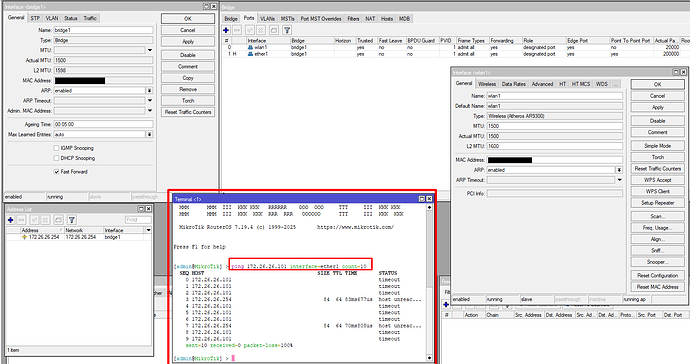Viewport: 690px width, 364px height.
Task: Click comment icon in Bridge toolbar
Action: (274, 30)
